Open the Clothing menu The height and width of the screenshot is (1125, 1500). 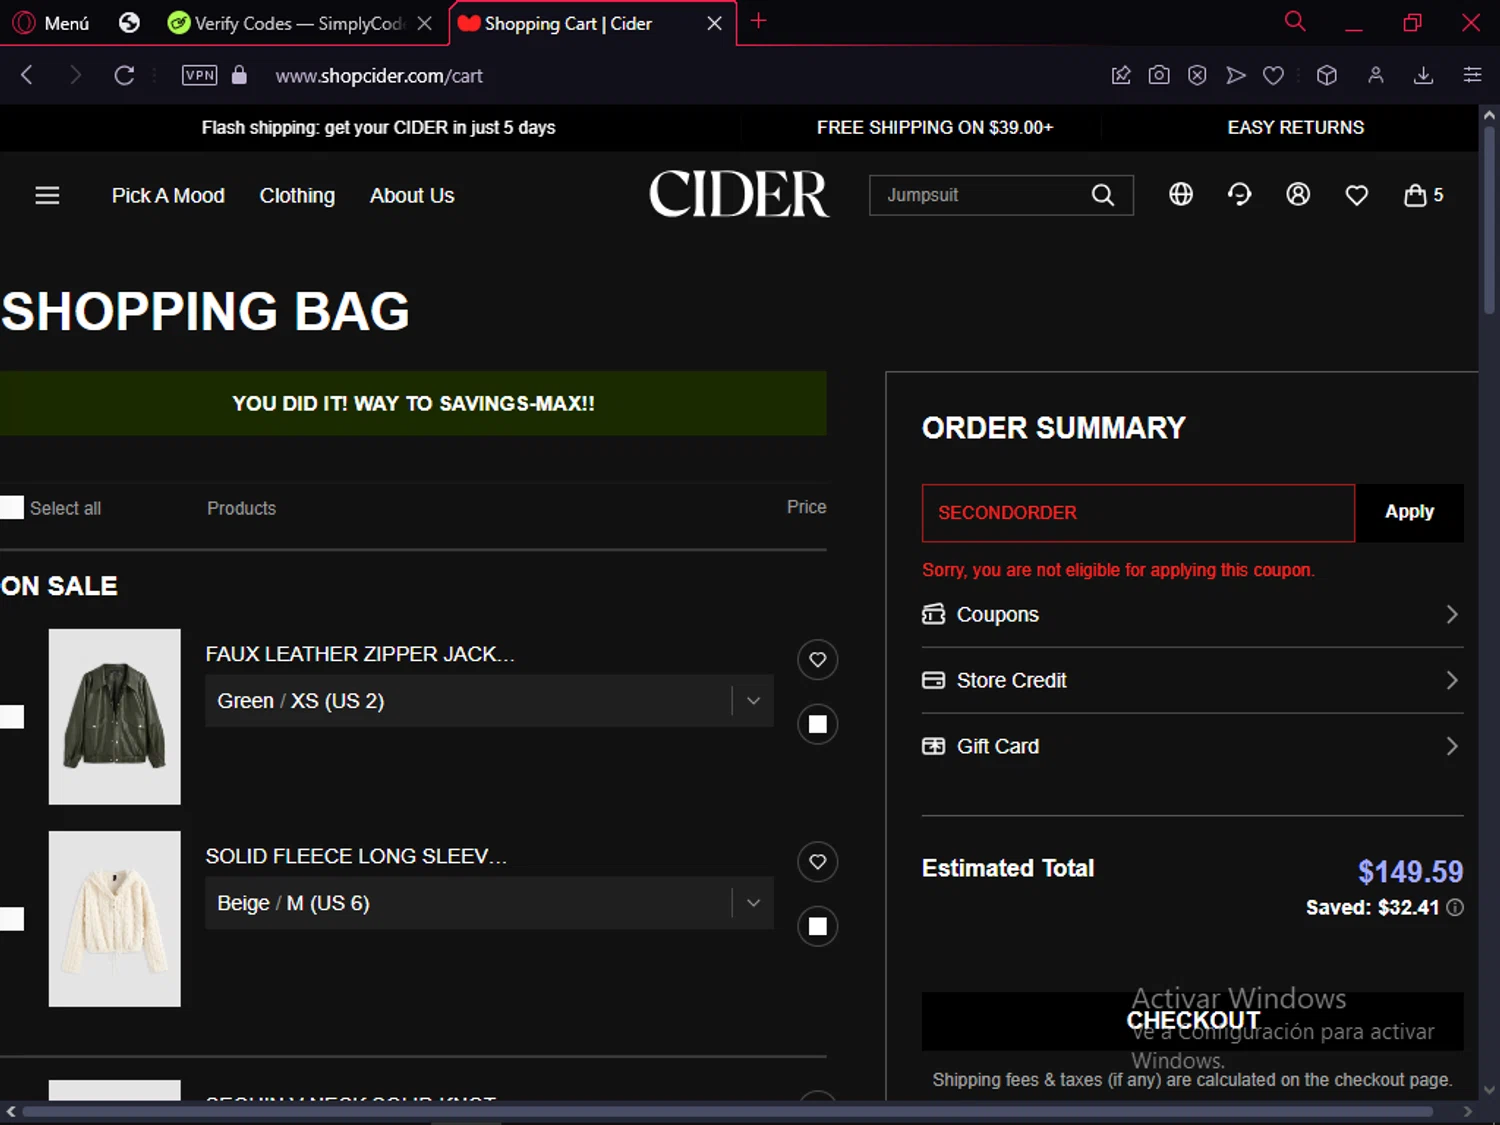pyautogui.click(x=297, y=196)
